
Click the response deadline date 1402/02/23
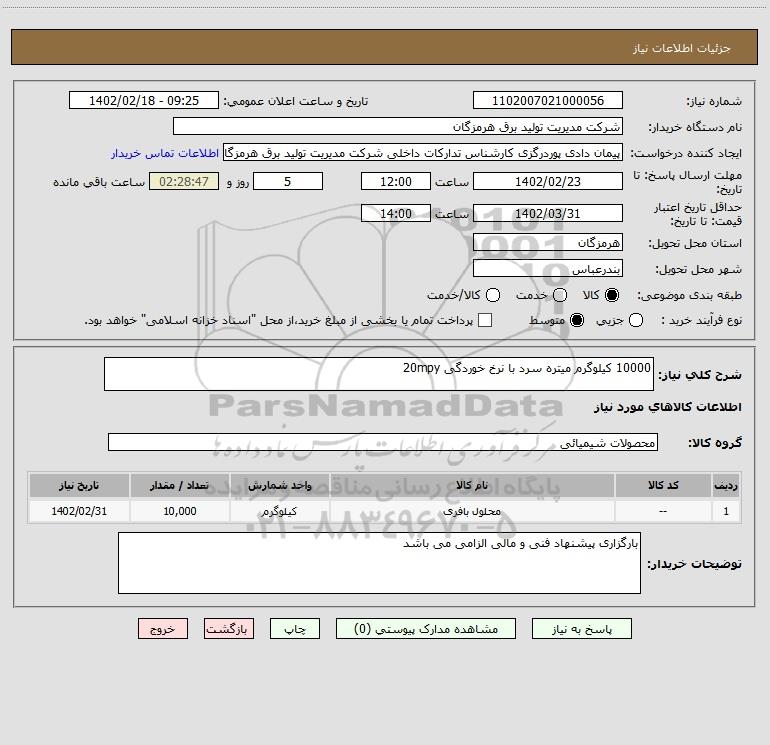548,181
